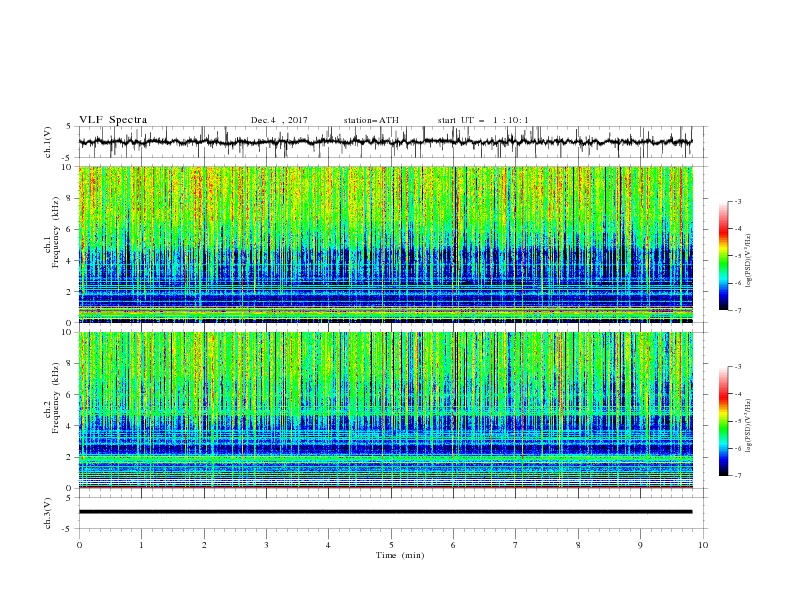
Task: Click inside the ch.1 spectrogram panel
Action: (385, 244)
